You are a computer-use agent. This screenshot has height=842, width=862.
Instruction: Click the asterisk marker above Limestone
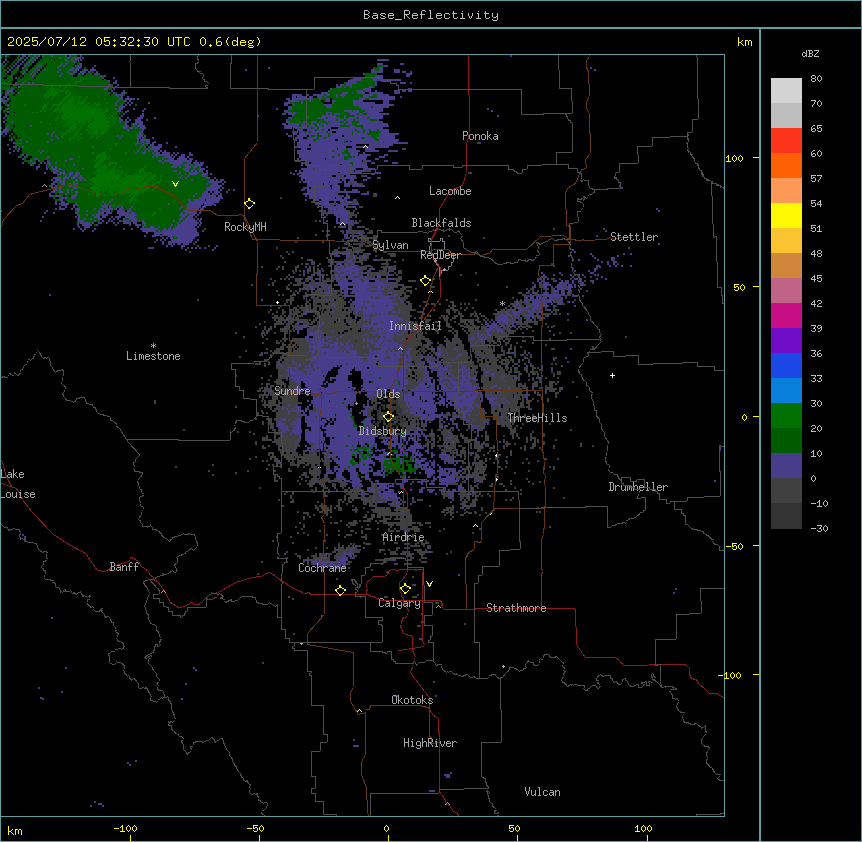(x=153, y=345)
